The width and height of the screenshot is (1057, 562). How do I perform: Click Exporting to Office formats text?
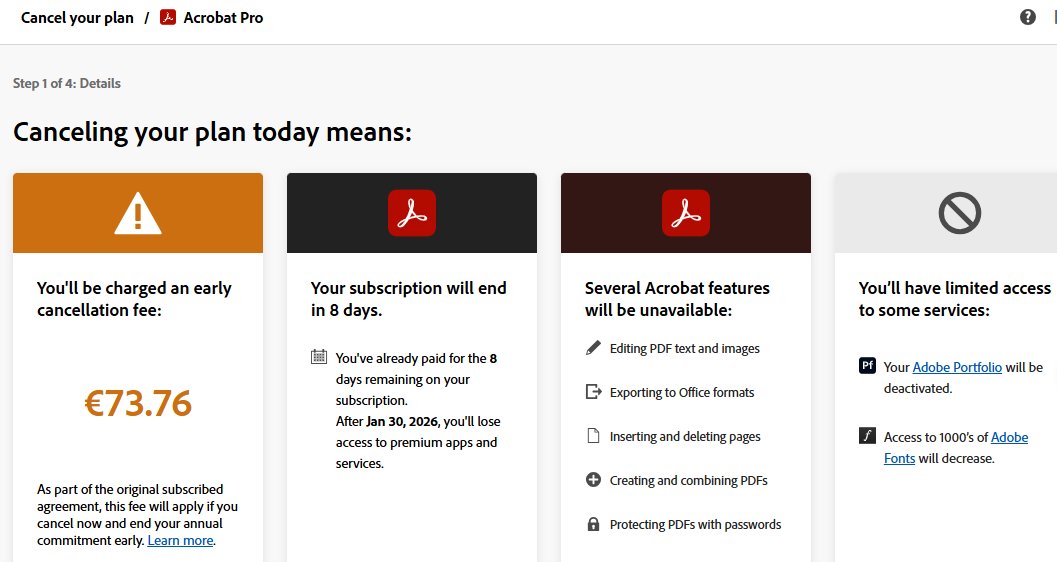click(x=682, y=392)
